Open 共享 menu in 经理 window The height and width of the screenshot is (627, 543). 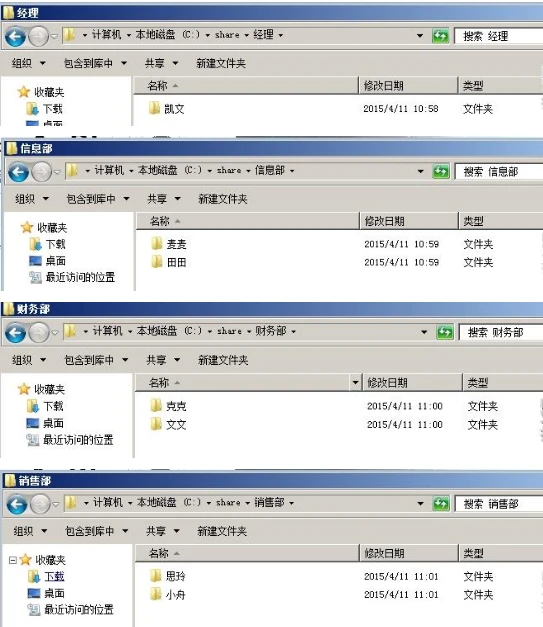click(x=161, y=63)
